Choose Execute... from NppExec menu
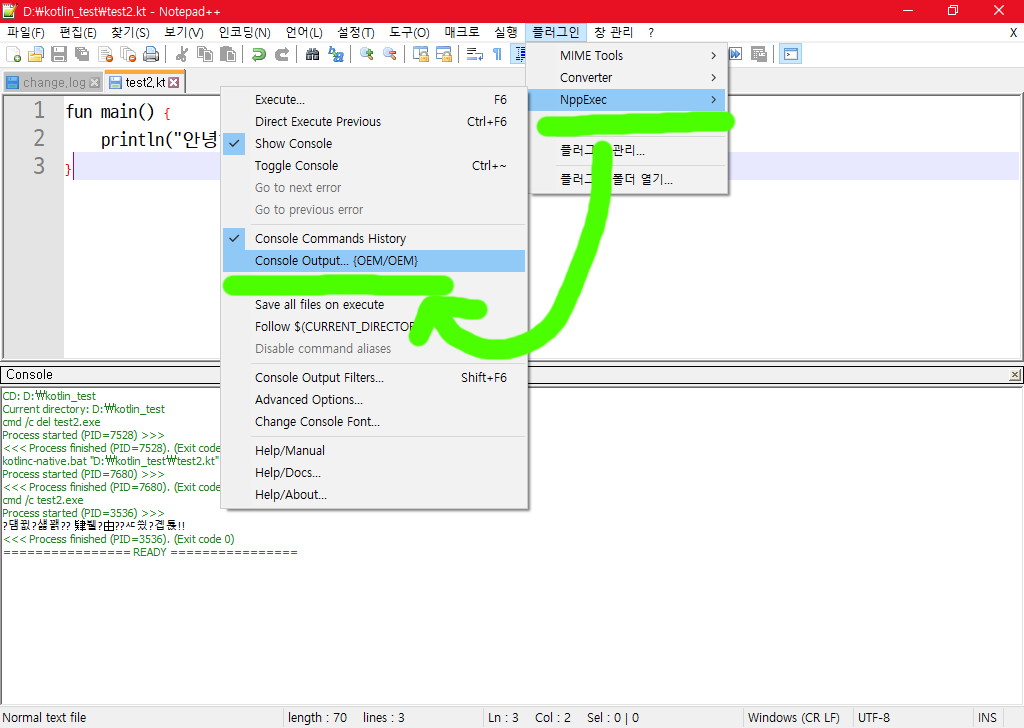 click(x=374, y=100)
